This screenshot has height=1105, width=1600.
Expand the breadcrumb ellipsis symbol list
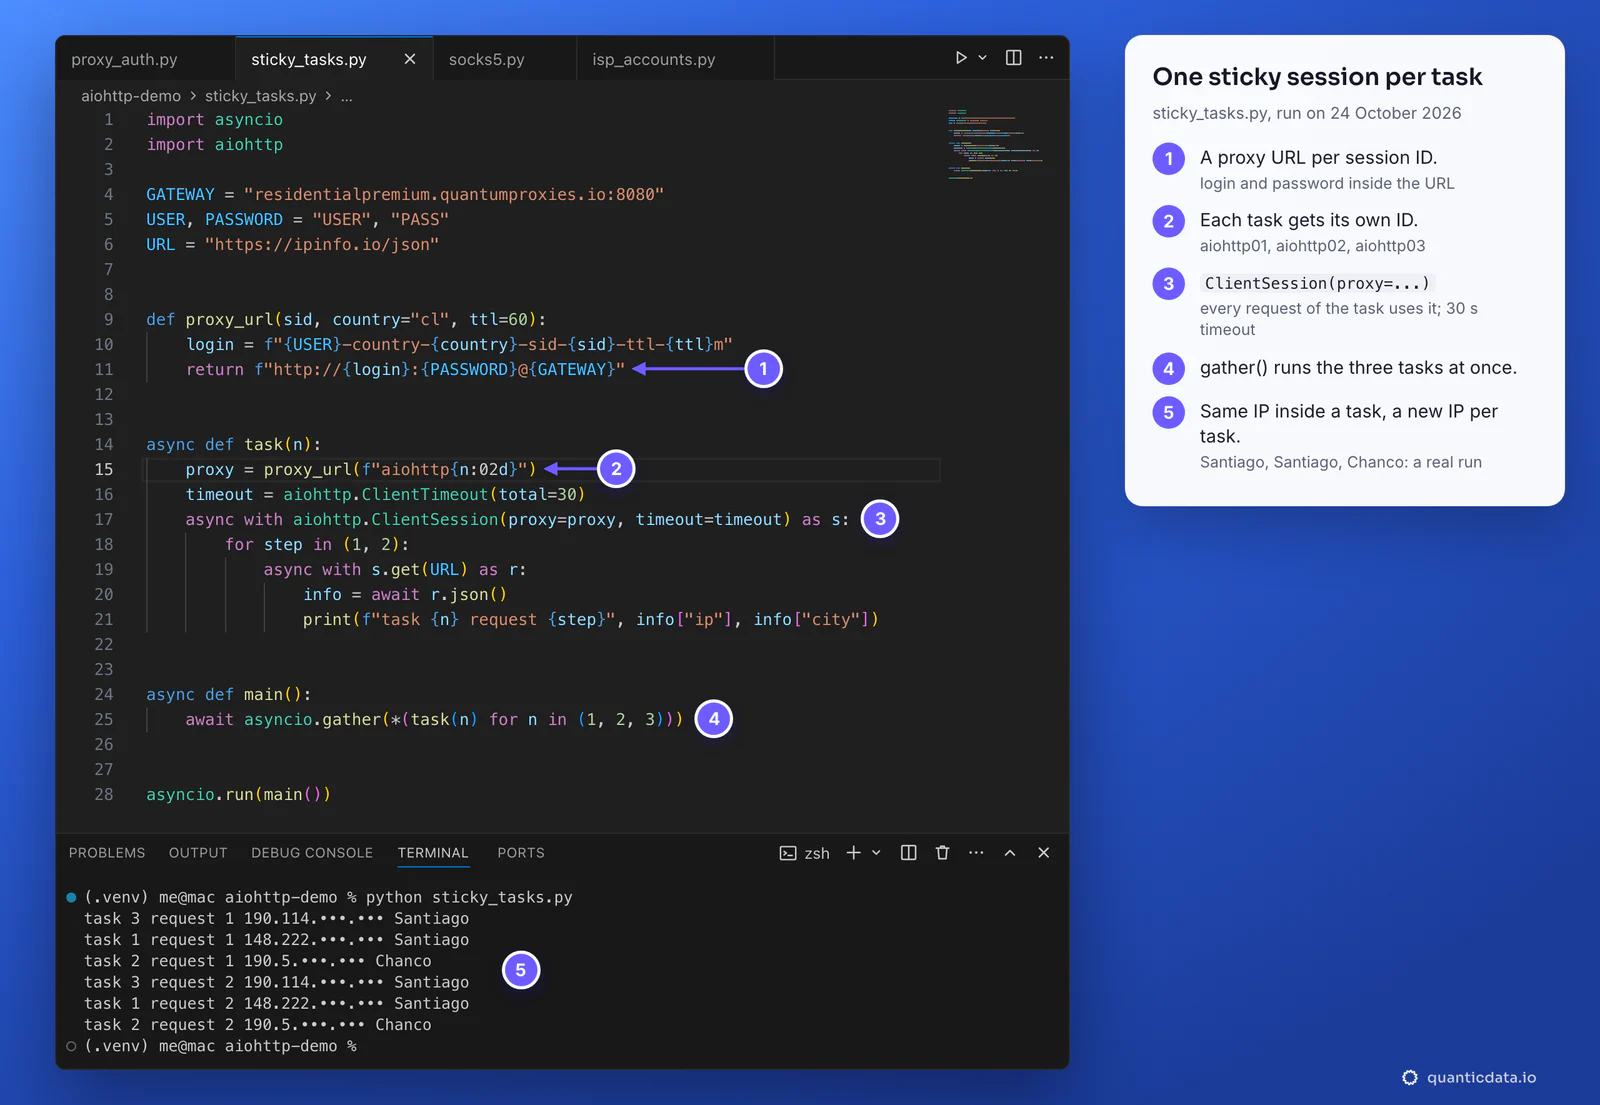coord(346,96)
